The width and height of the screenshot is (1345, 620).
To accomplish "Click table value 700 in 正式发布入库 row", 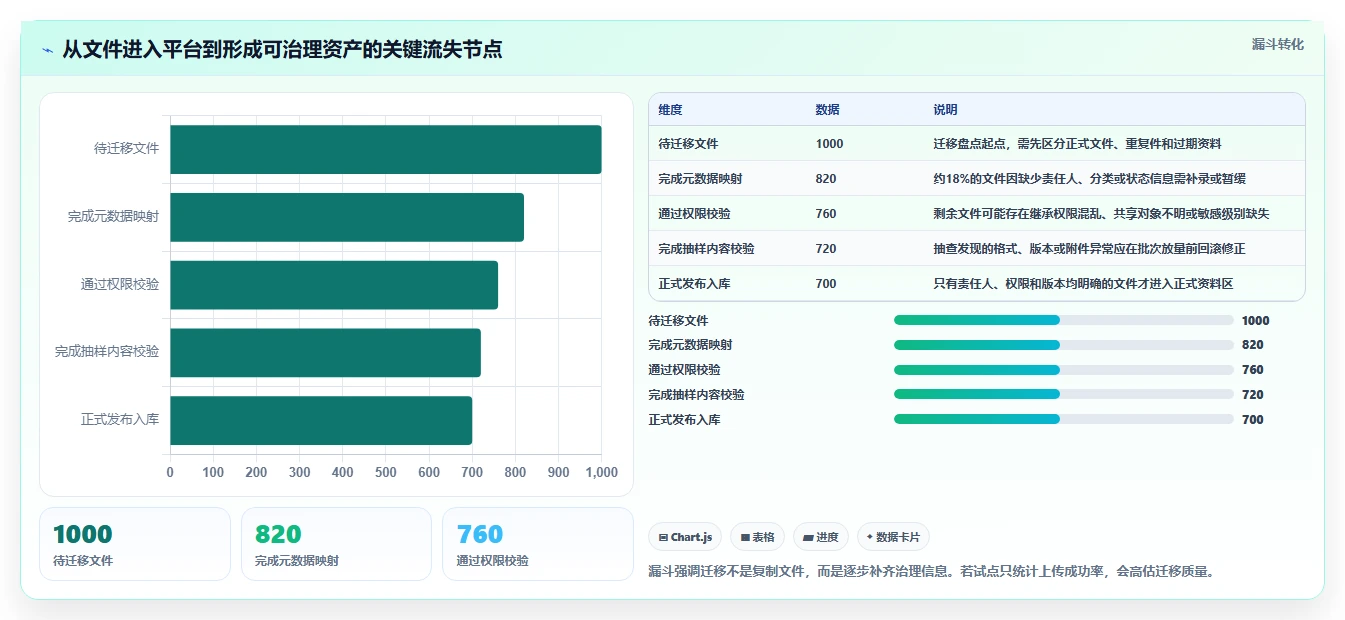I will 826,284.
